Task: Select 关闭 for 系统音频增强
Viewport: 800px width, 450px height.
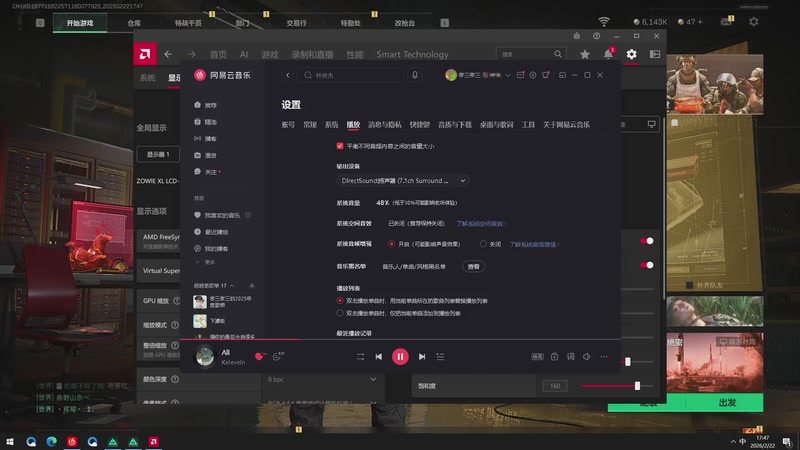Action: tap(483, 244)
